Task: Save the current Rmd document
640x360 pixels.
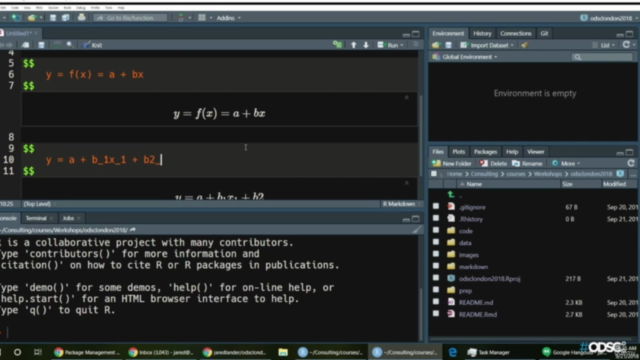Action: [x=41, y=45]
